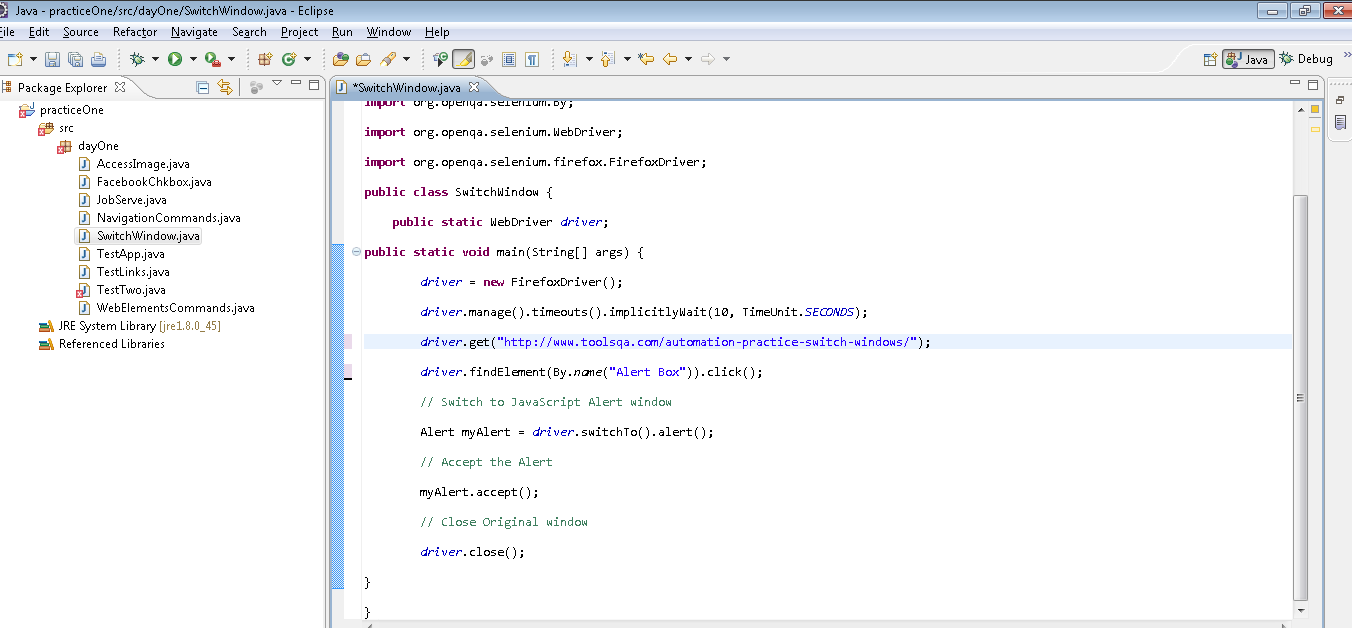Click the Collapse All icon in Package Explorer
1352x628 pixels.
point(203,87)
